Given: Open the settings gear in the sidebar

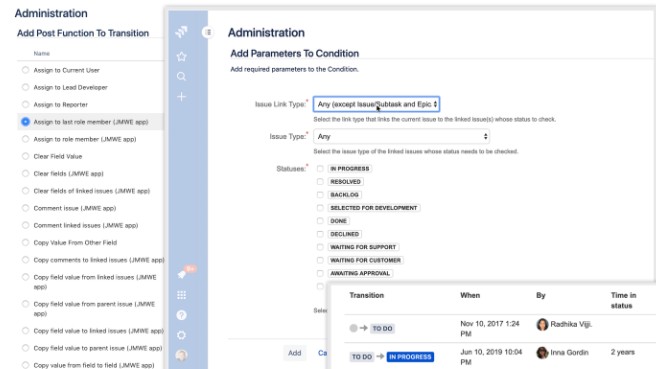Looking at the screenshot, I should (x=181, y=335).
